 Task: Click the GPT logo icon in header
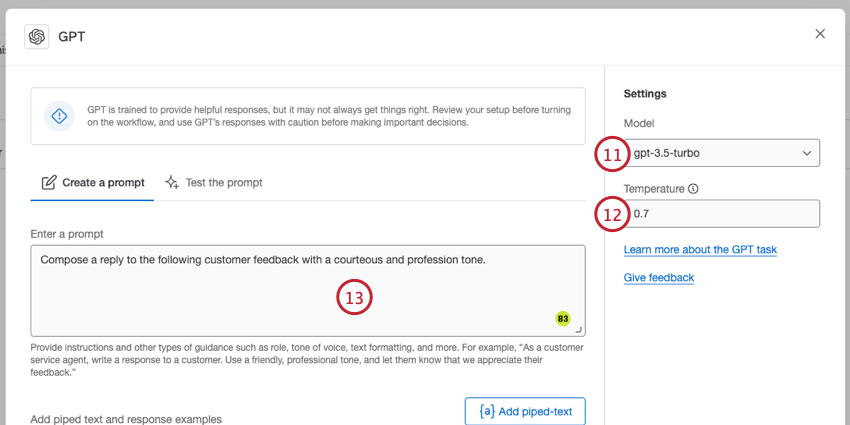click(37, 37)
